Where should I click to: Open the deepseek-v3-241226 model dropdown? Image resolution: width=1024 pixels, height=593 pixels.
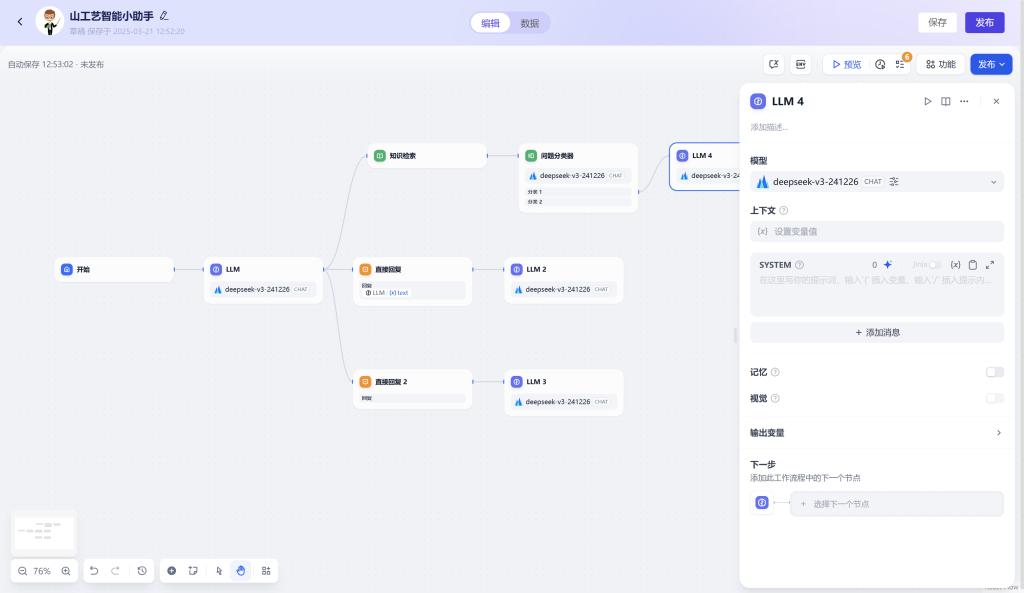pyautogui.click(x=876, y=182)
